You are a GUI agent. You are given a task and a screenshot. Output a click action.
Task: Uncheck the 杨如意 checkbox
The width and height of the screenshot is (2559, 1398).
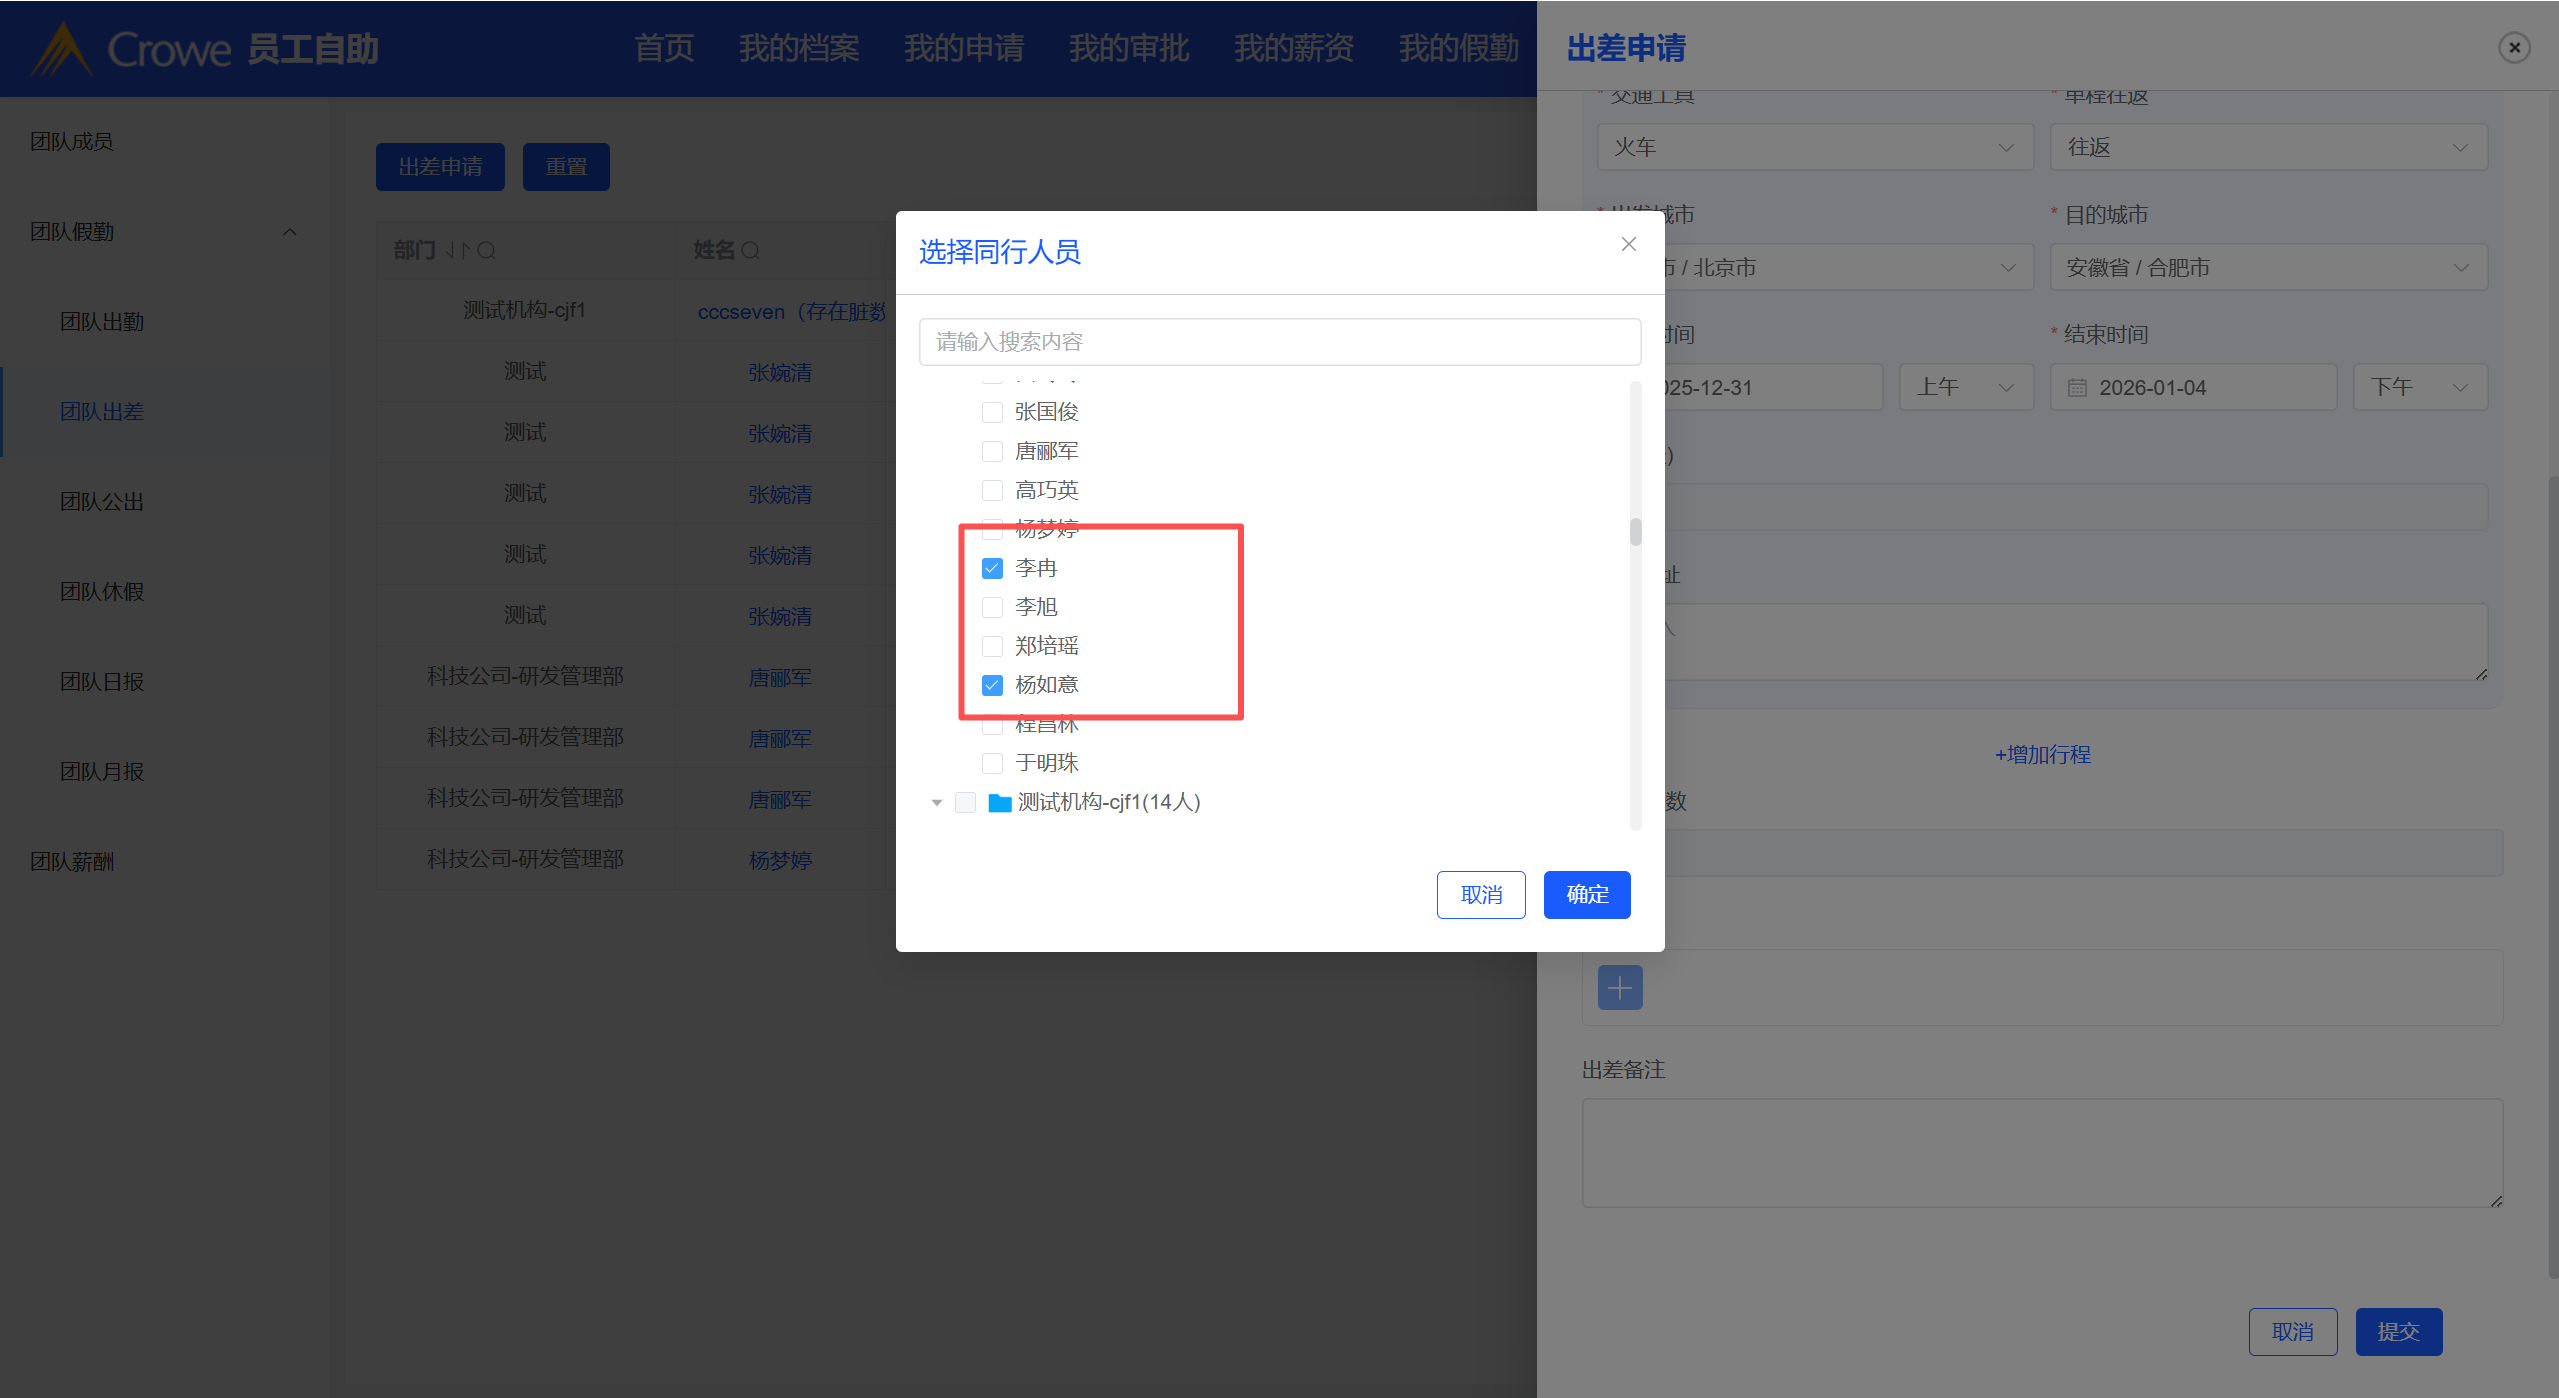click(x=992, y=685)
